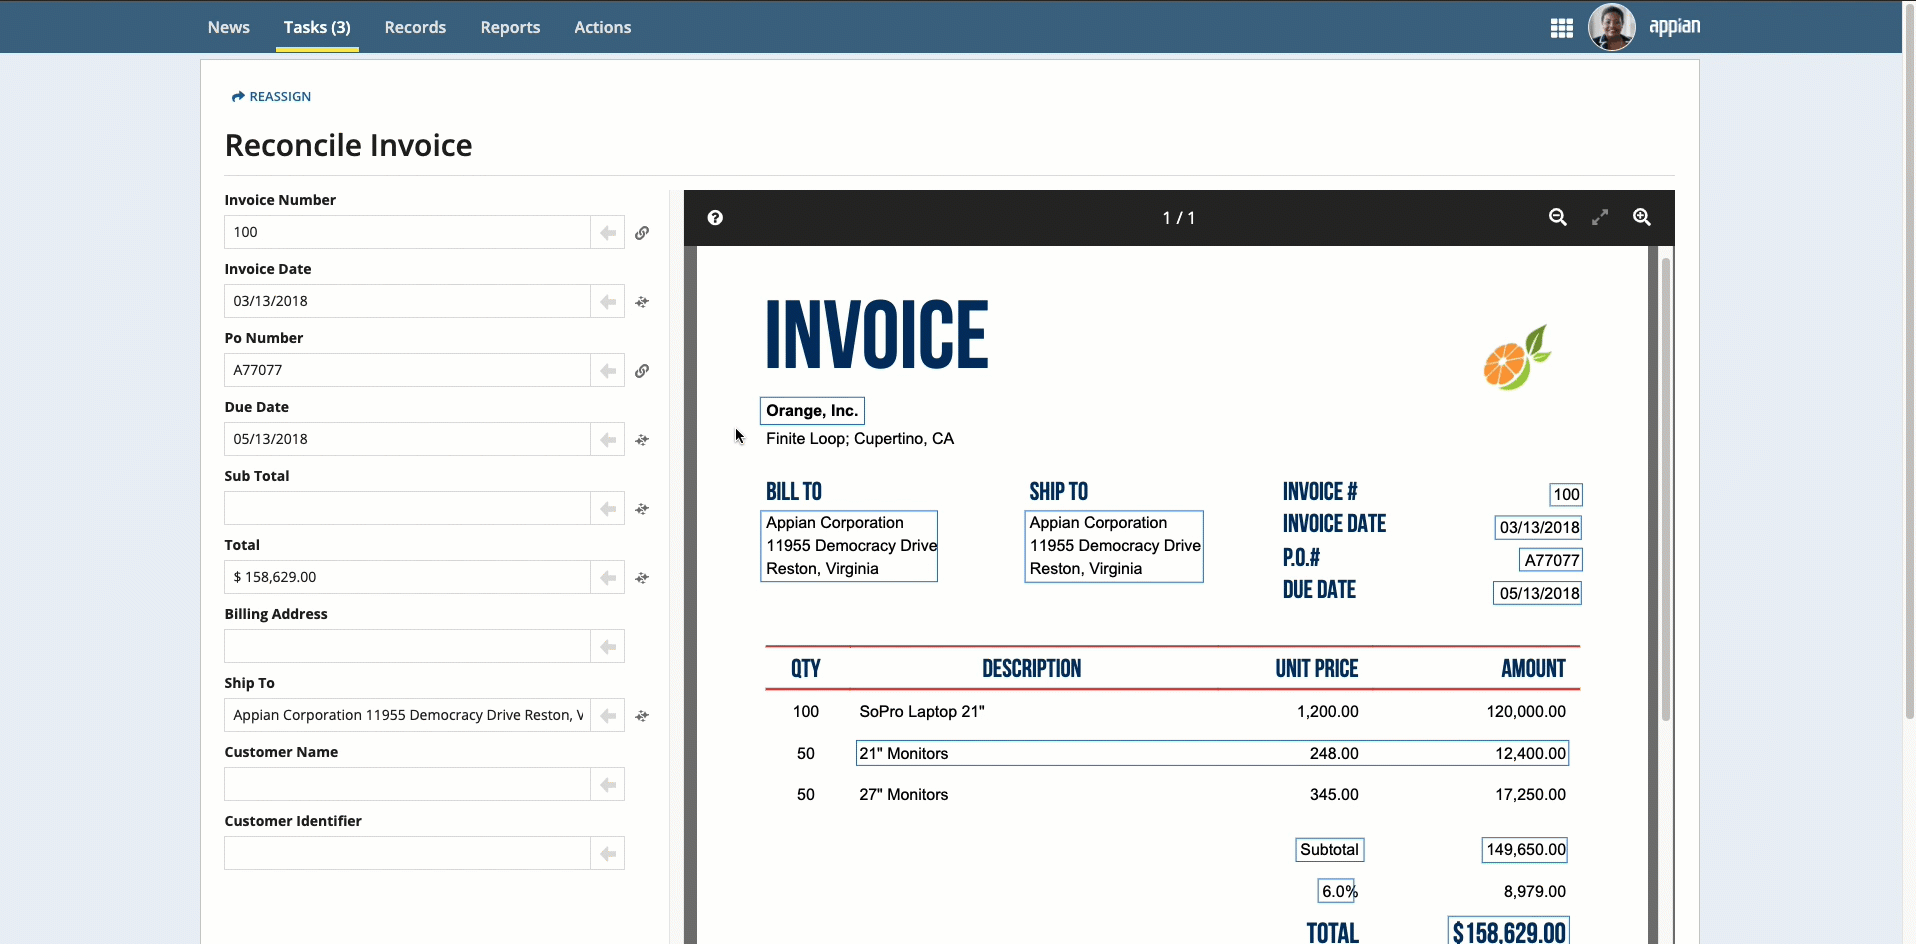Click the sparkle icon next to Due Date
The width and height of the screenshot is (1916, 944).
click(642, 439)
